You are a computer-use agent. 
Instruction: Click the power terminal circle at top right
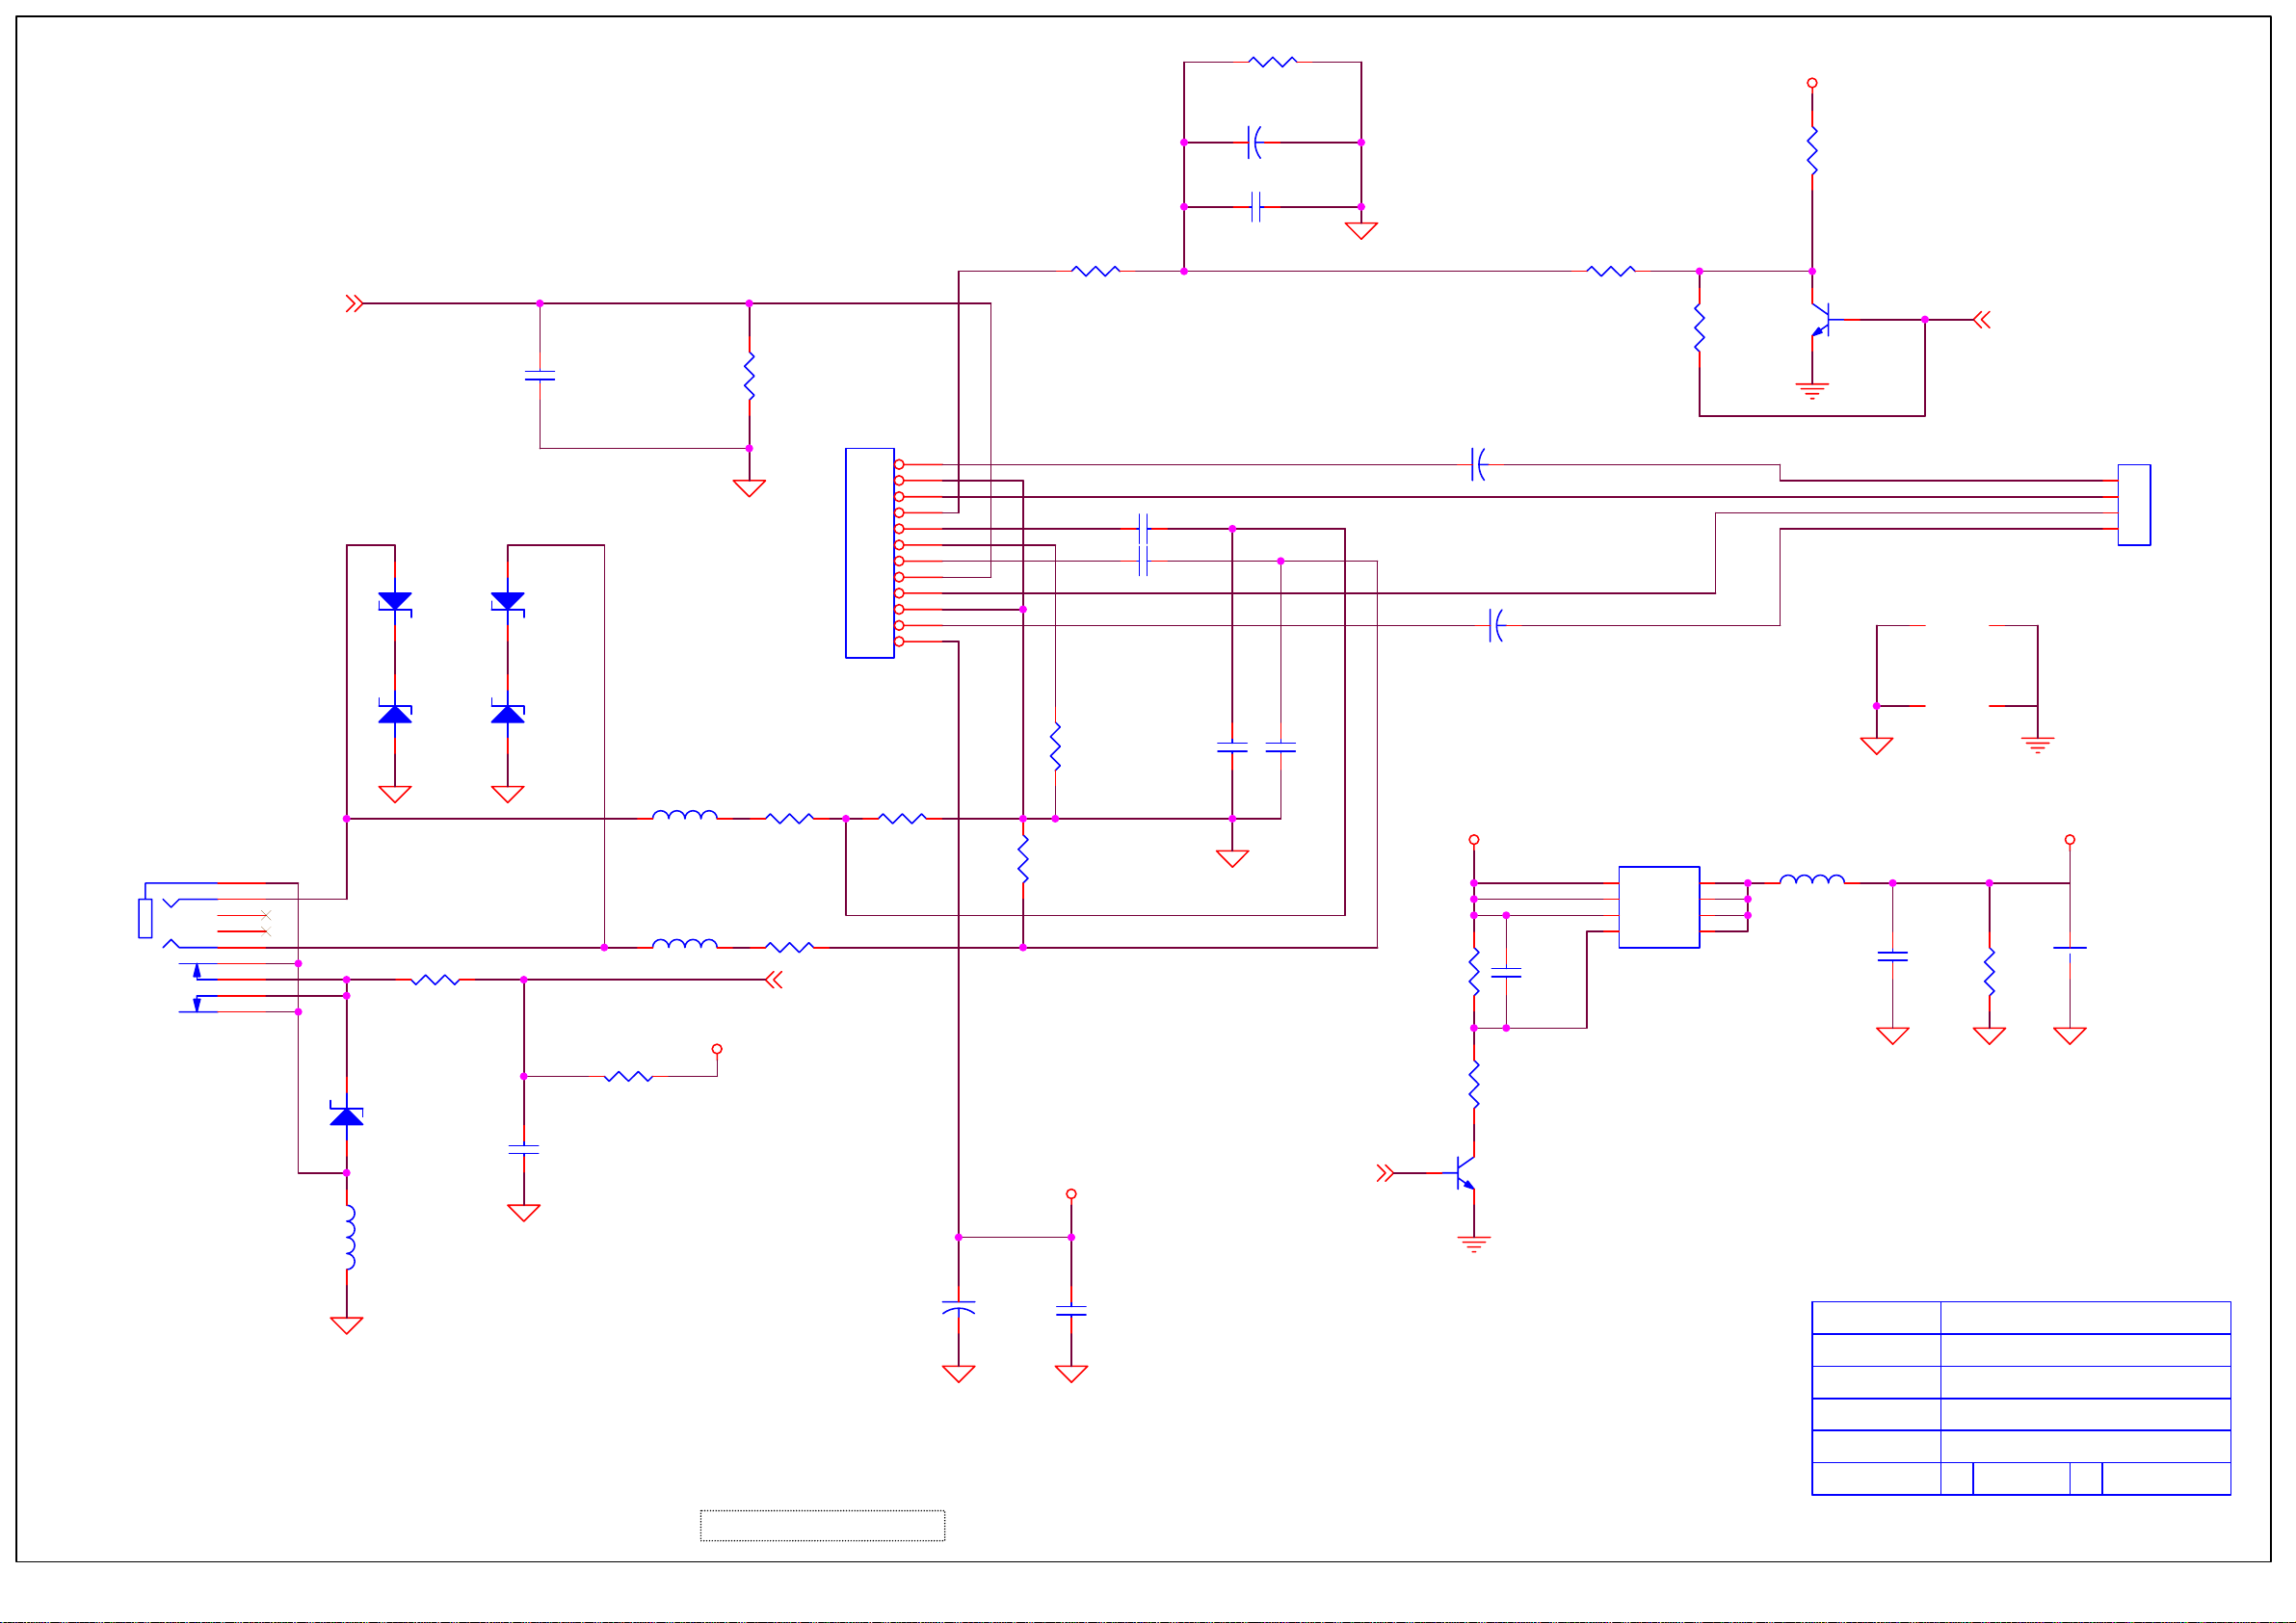pyautogui.click(x=1812, y=83)
